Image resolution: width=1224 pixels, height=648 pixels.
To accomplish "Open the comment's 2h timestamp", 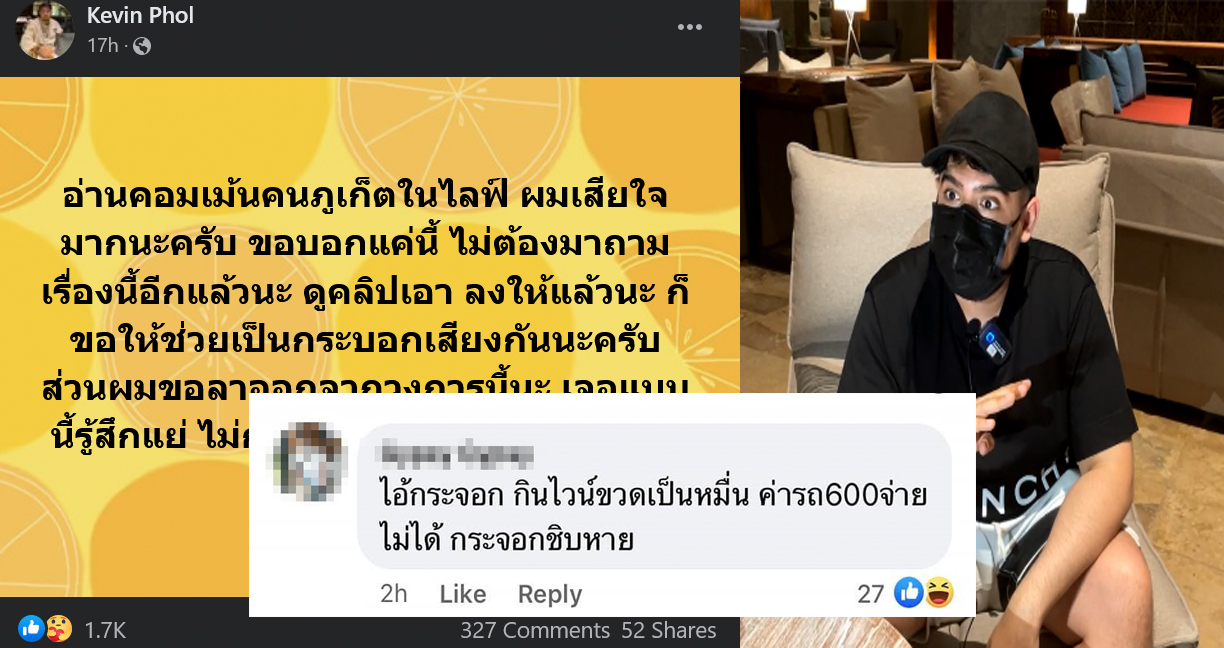I will point(394,594).
